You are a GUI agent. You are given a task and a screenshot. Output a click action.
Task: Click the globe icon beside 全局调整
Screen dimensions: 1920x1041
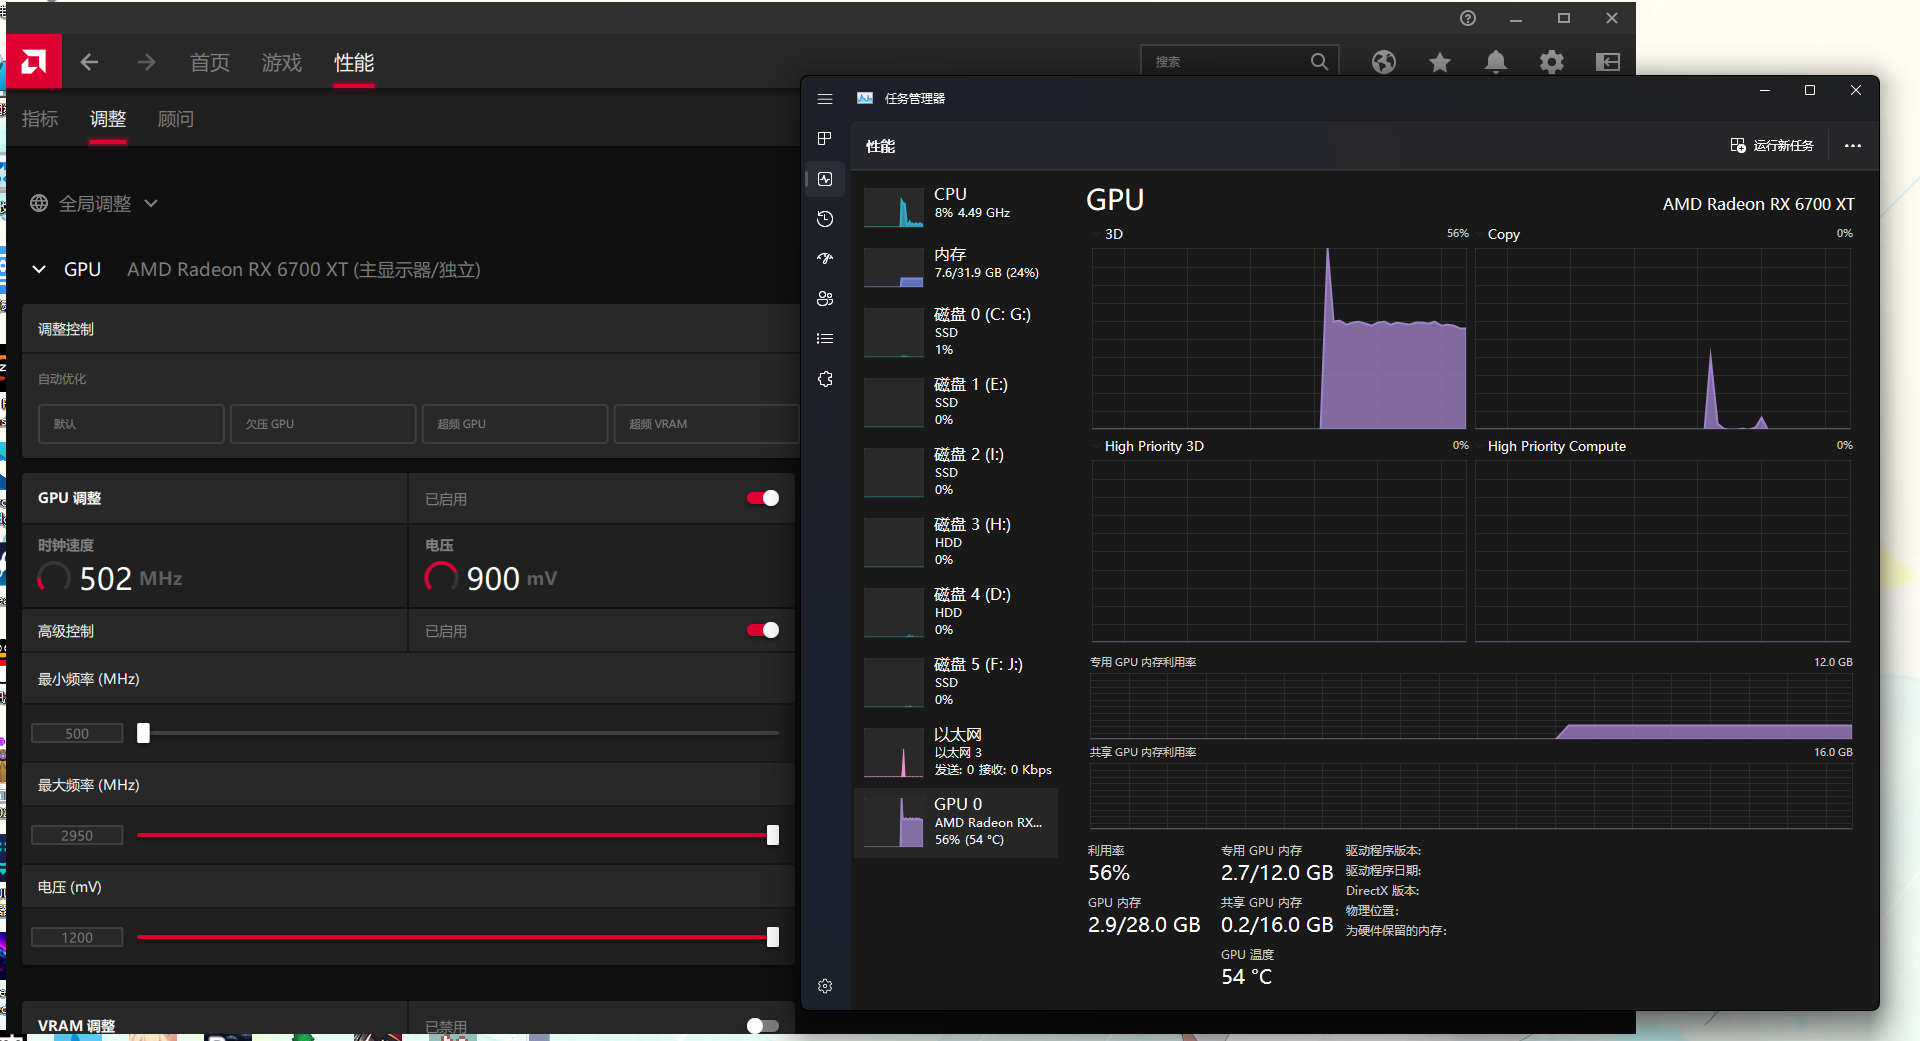click(39, 203)
